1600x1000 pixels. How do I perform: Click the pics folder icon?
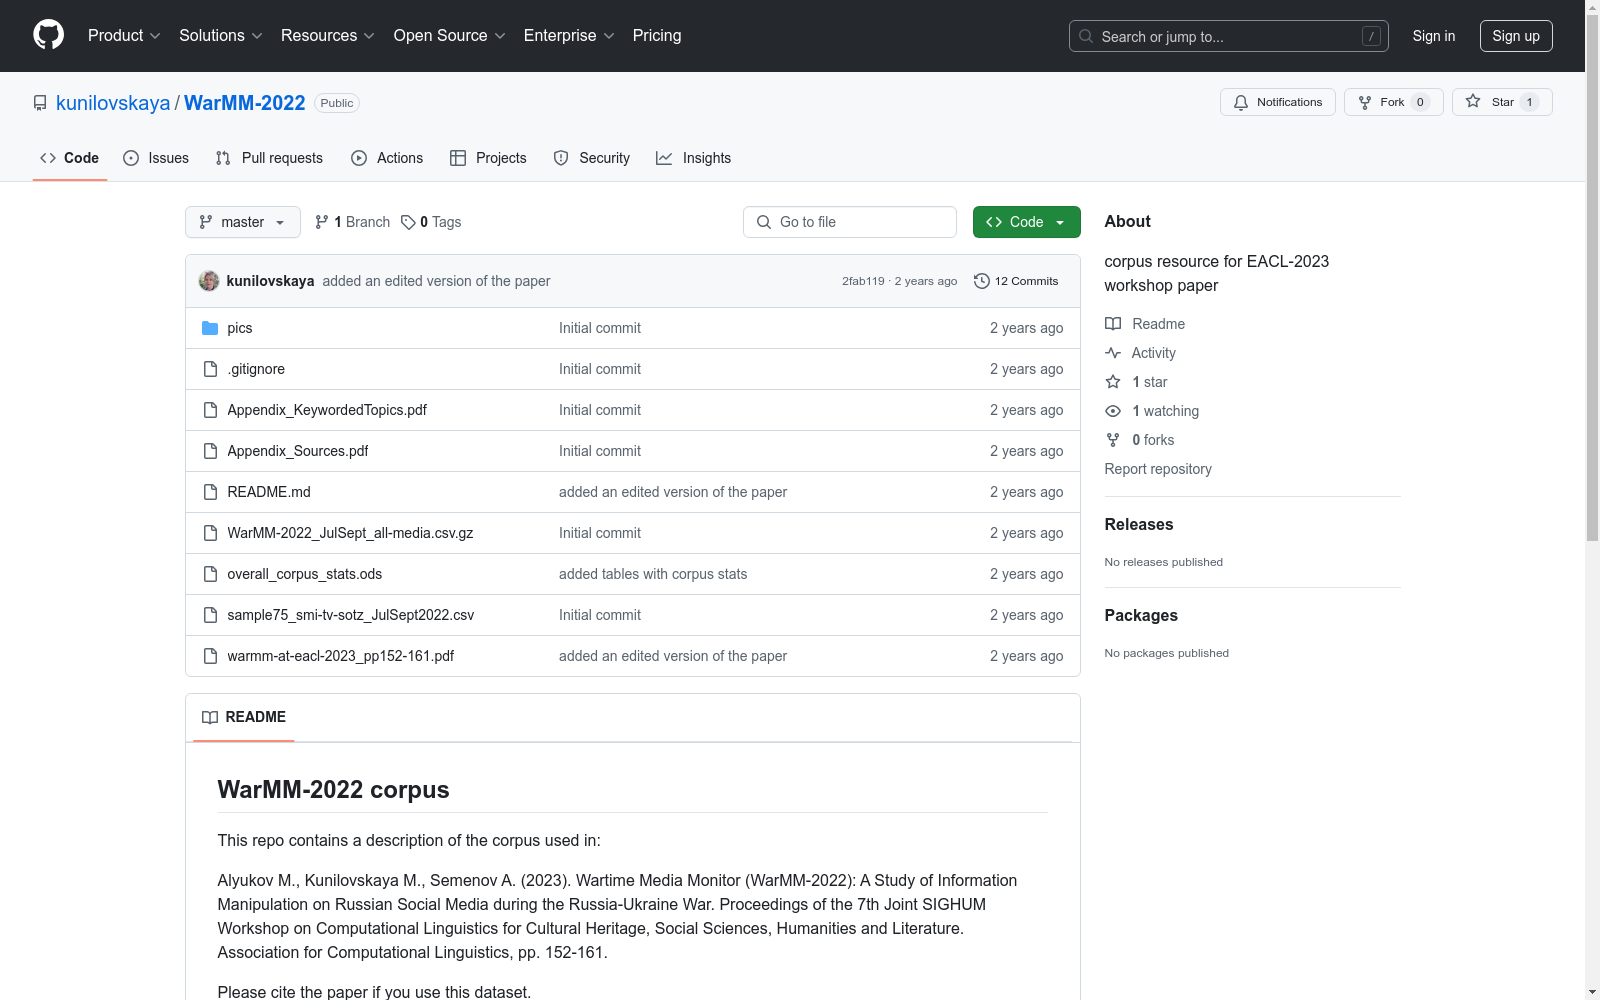210,328
